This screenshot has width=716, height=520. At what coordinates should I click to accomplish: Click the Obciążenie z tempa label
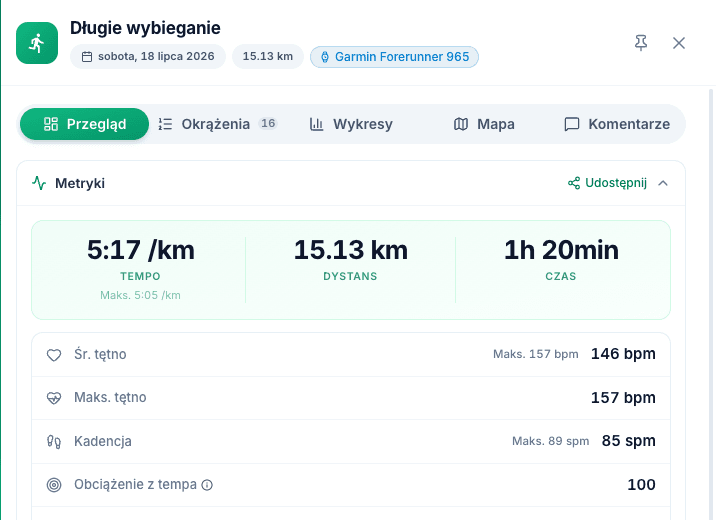(136, 484)
